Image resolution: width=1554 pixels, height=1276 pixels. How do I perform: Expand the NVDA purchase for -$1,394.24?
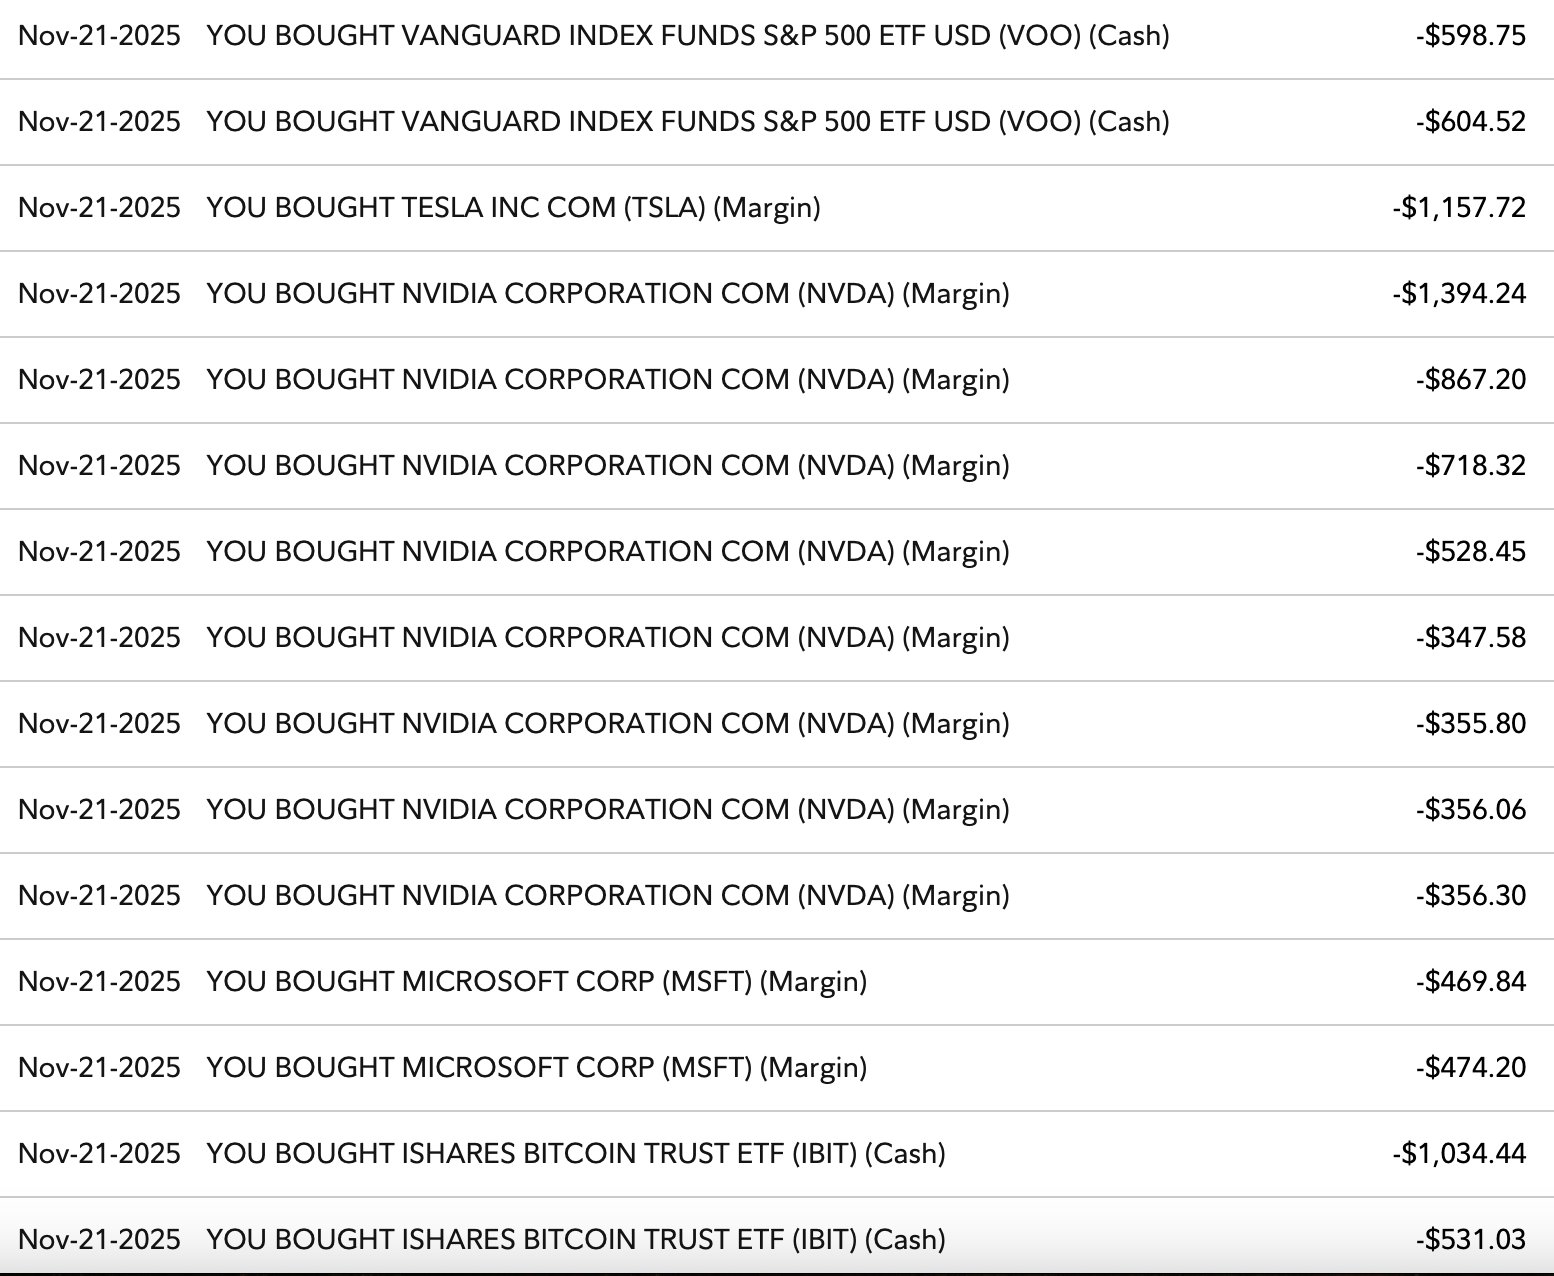click(607, 294)
